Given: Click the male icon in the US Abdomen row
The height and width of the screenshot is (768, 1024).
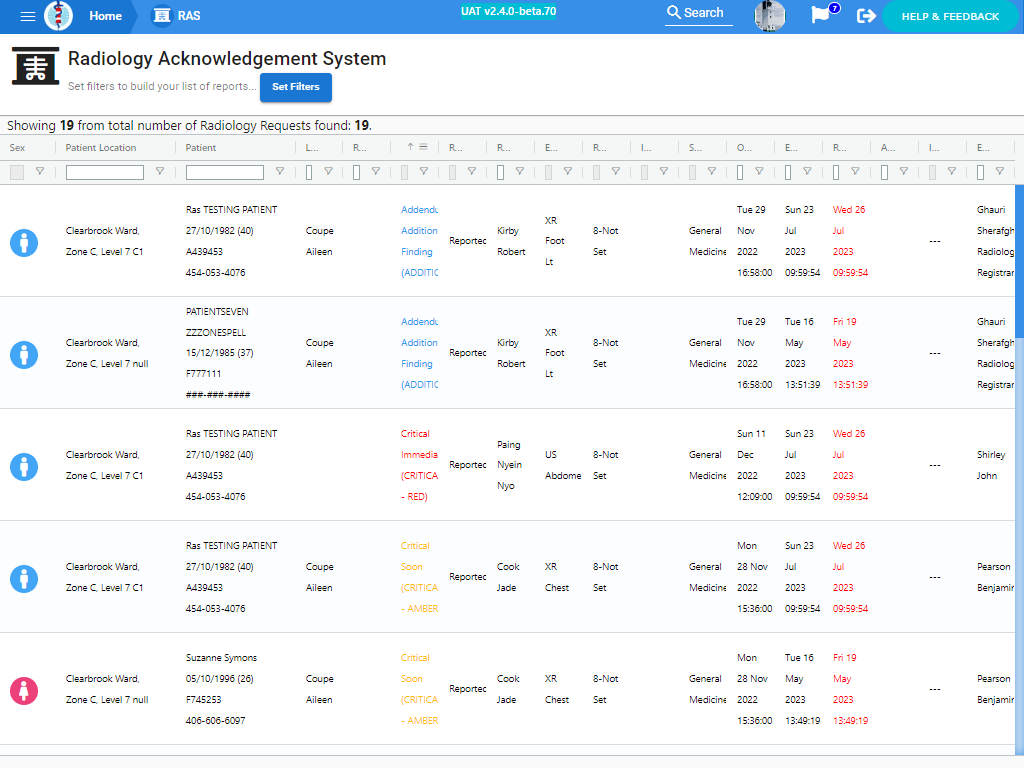Looking at the screenshot, I should coord(24,467).
